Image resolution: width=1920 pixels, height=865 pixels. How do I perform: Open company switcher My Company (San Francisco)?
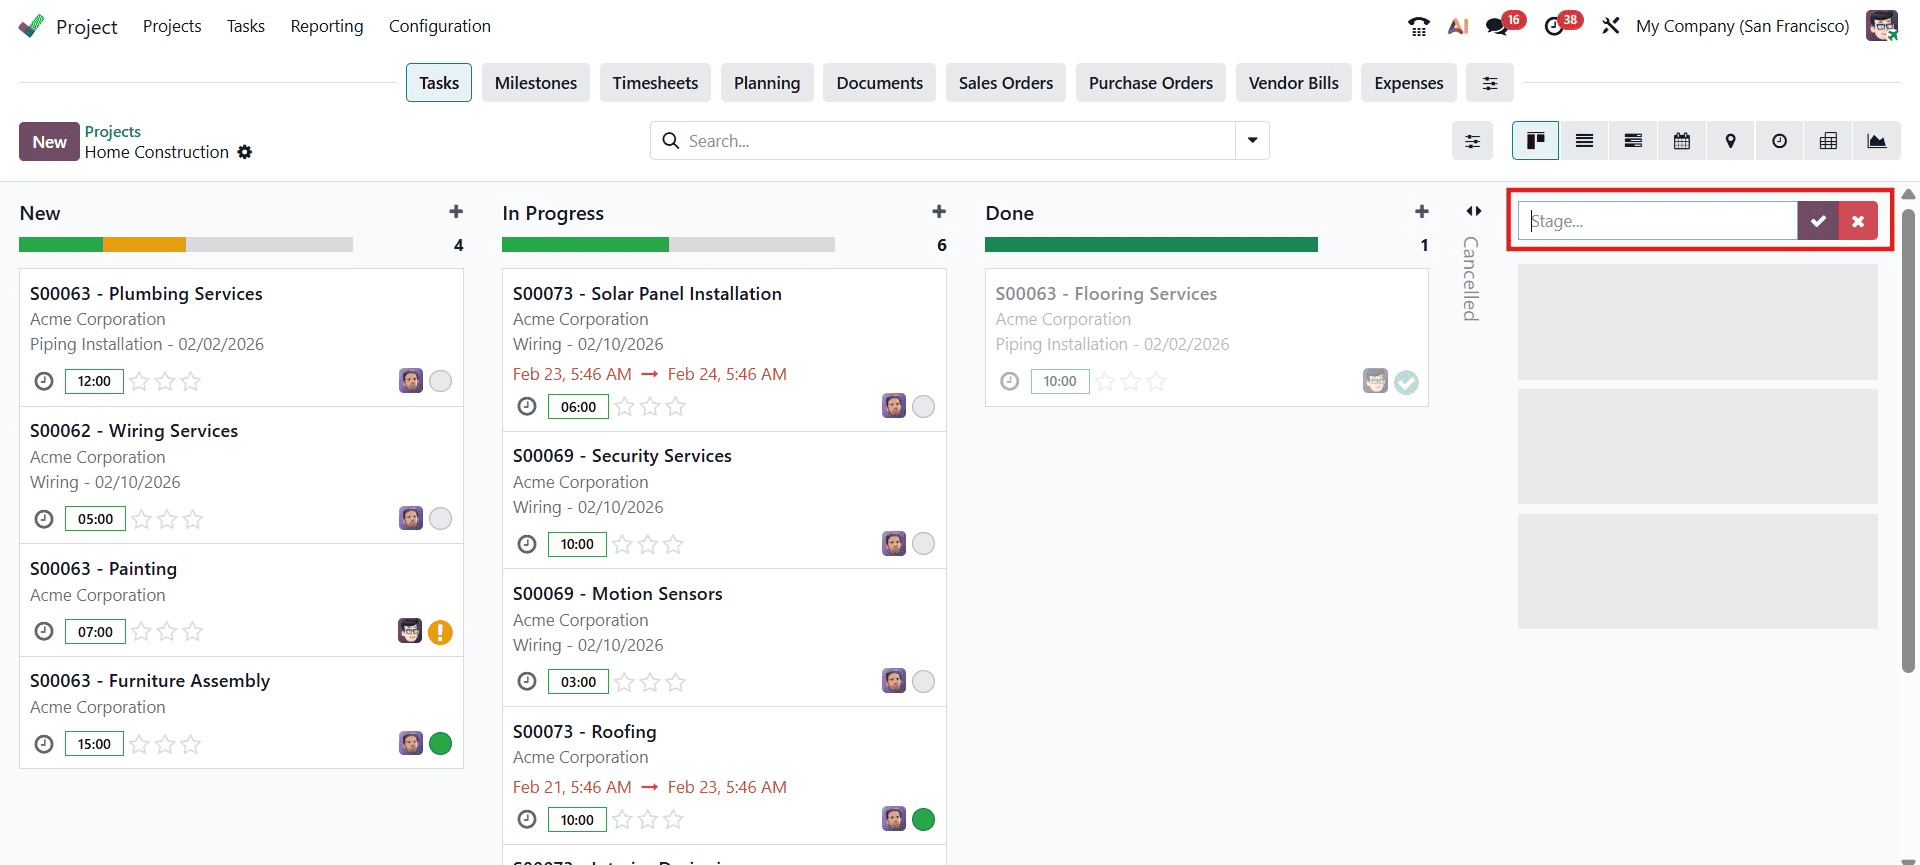1742,26
